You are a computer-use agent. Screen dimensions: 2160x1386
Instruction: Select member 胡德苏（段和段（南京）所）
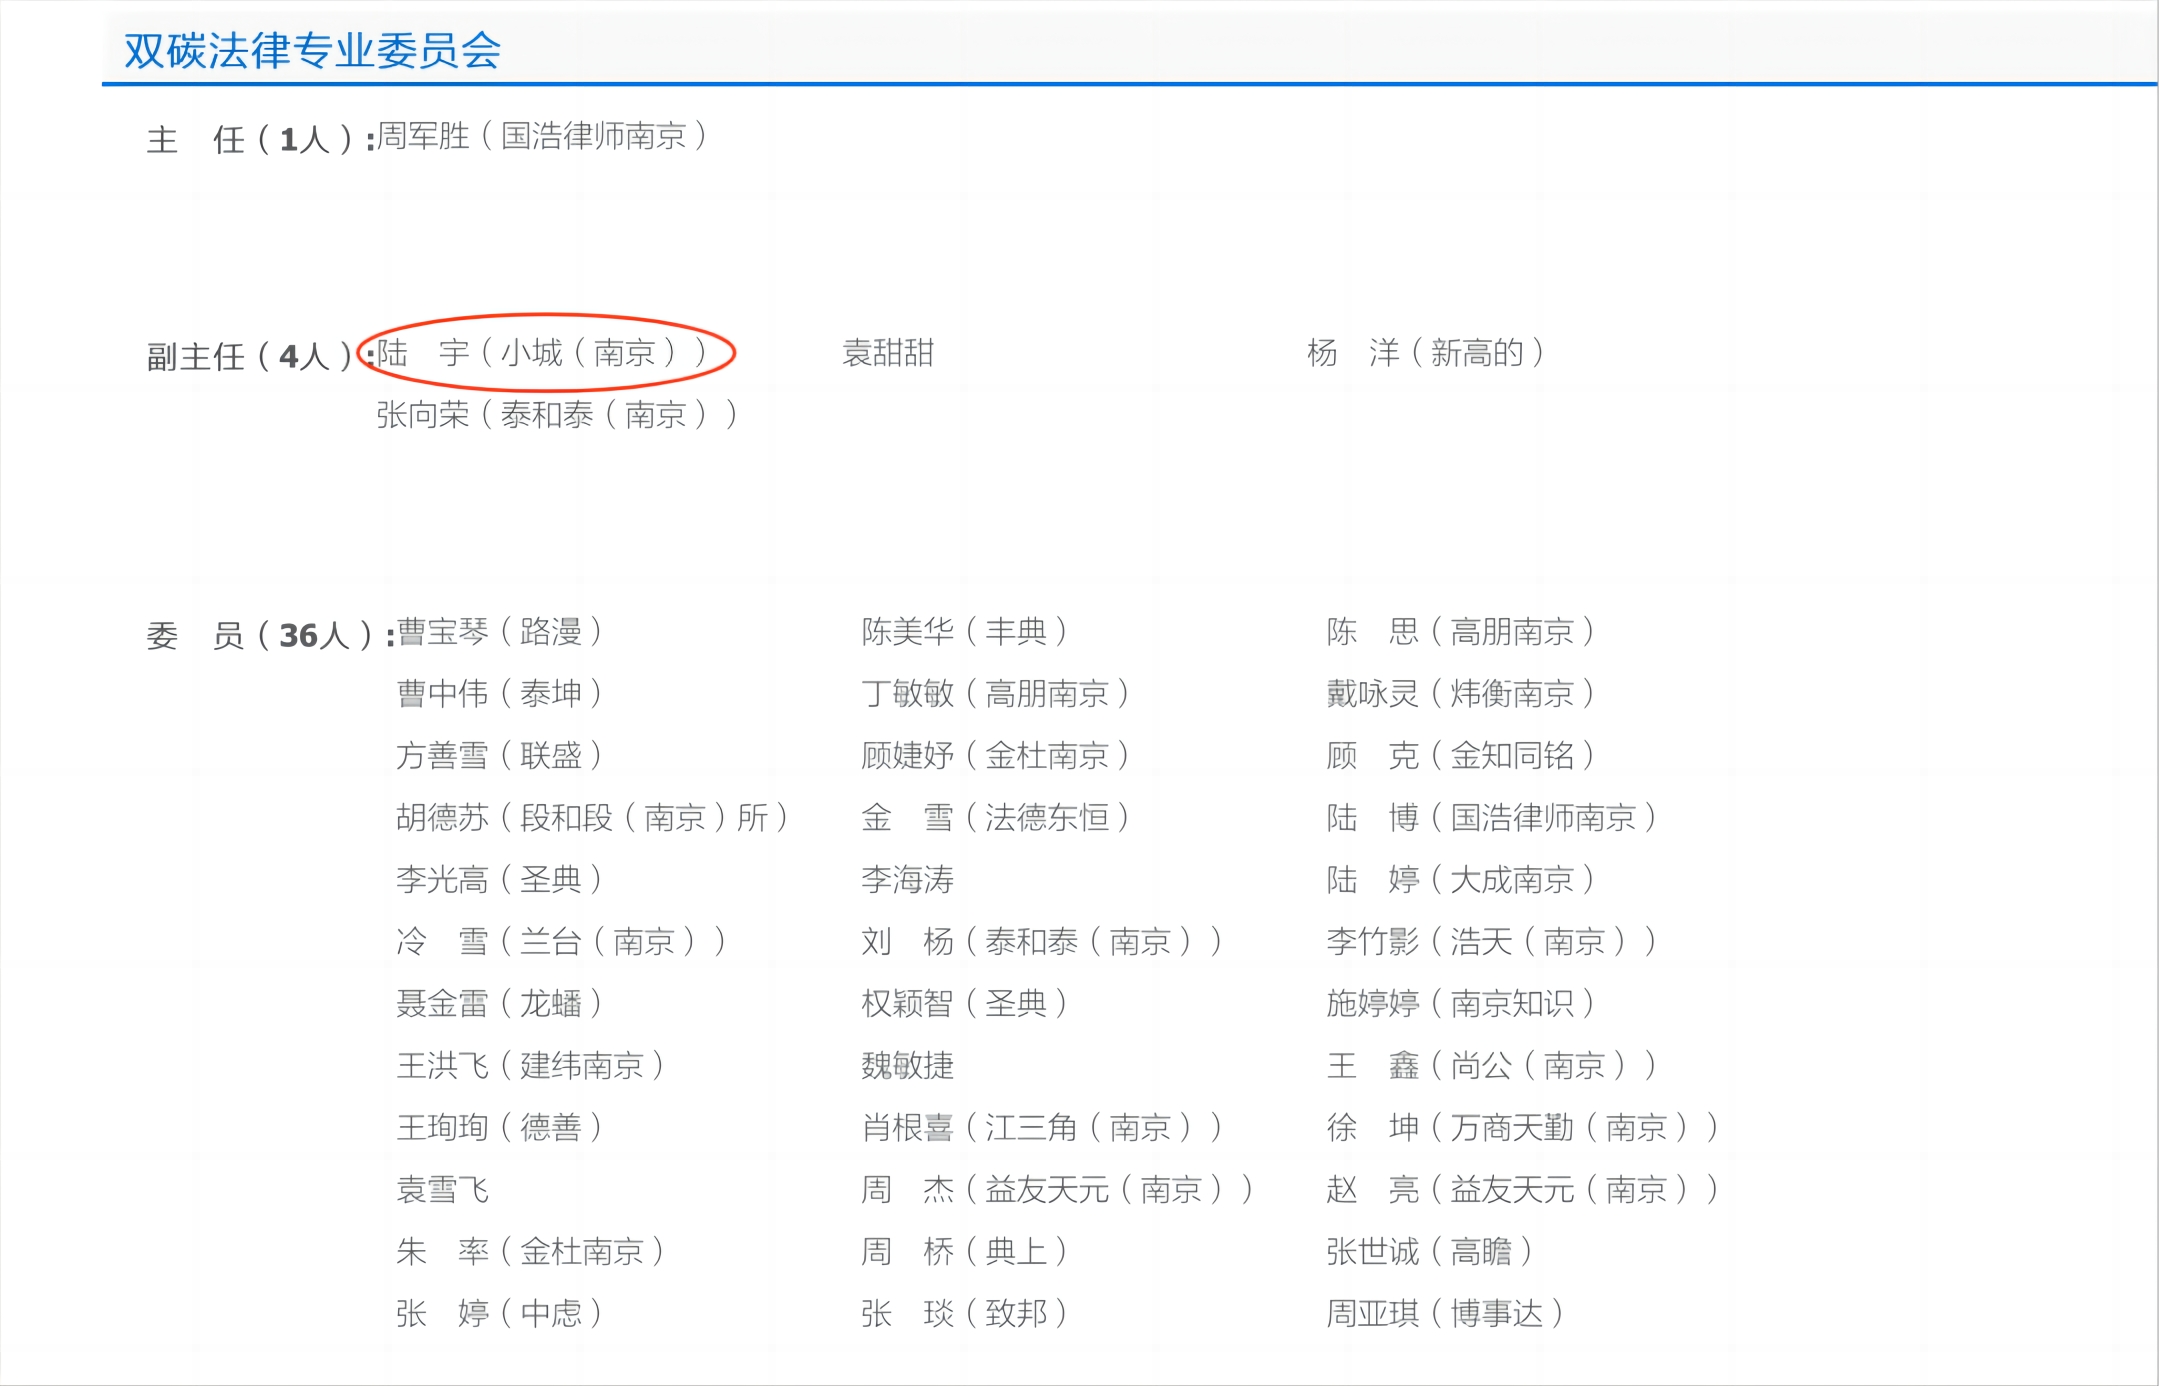[593, 818]
